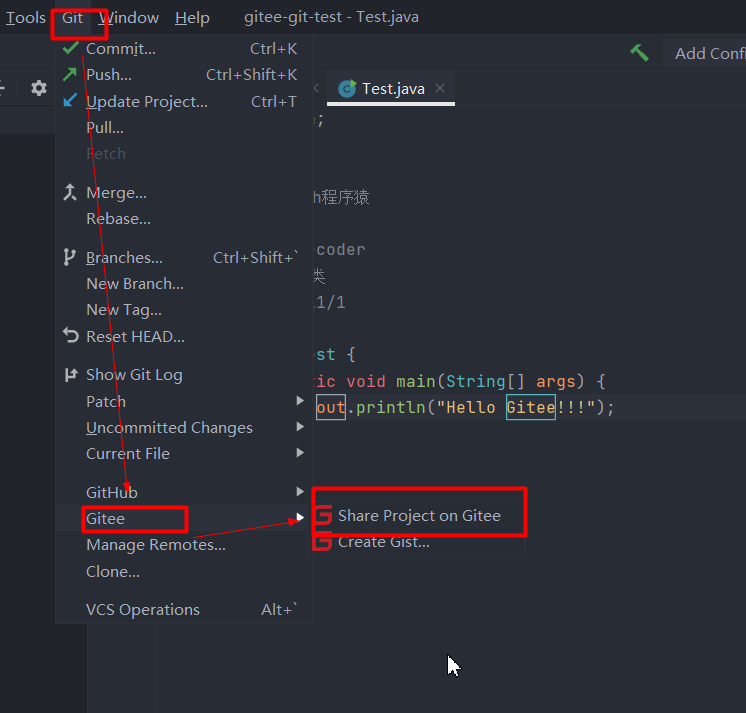Screen dimensions: 746x713
Task: Expand the GitHub submenu arrow
Action: point(300,492)
